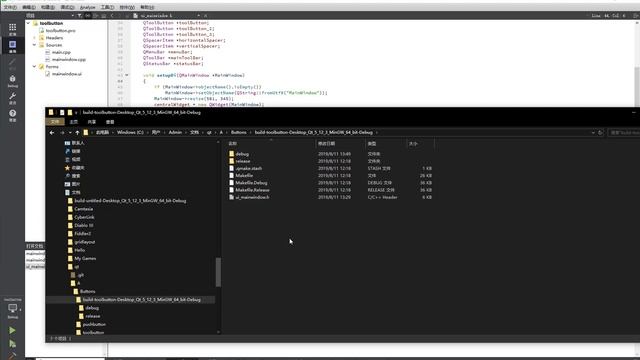Click the Build hammer icon
Image resolution: width=640 pixels, height=360 pixels.
point(12,356)
